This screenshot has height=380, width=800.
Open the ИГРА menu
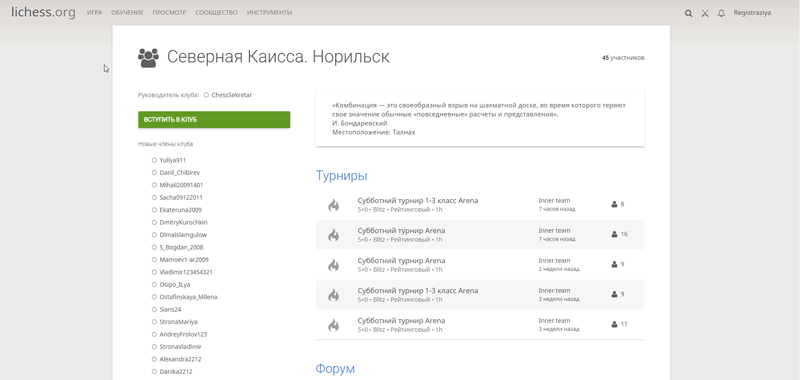[x=94, y=13]
